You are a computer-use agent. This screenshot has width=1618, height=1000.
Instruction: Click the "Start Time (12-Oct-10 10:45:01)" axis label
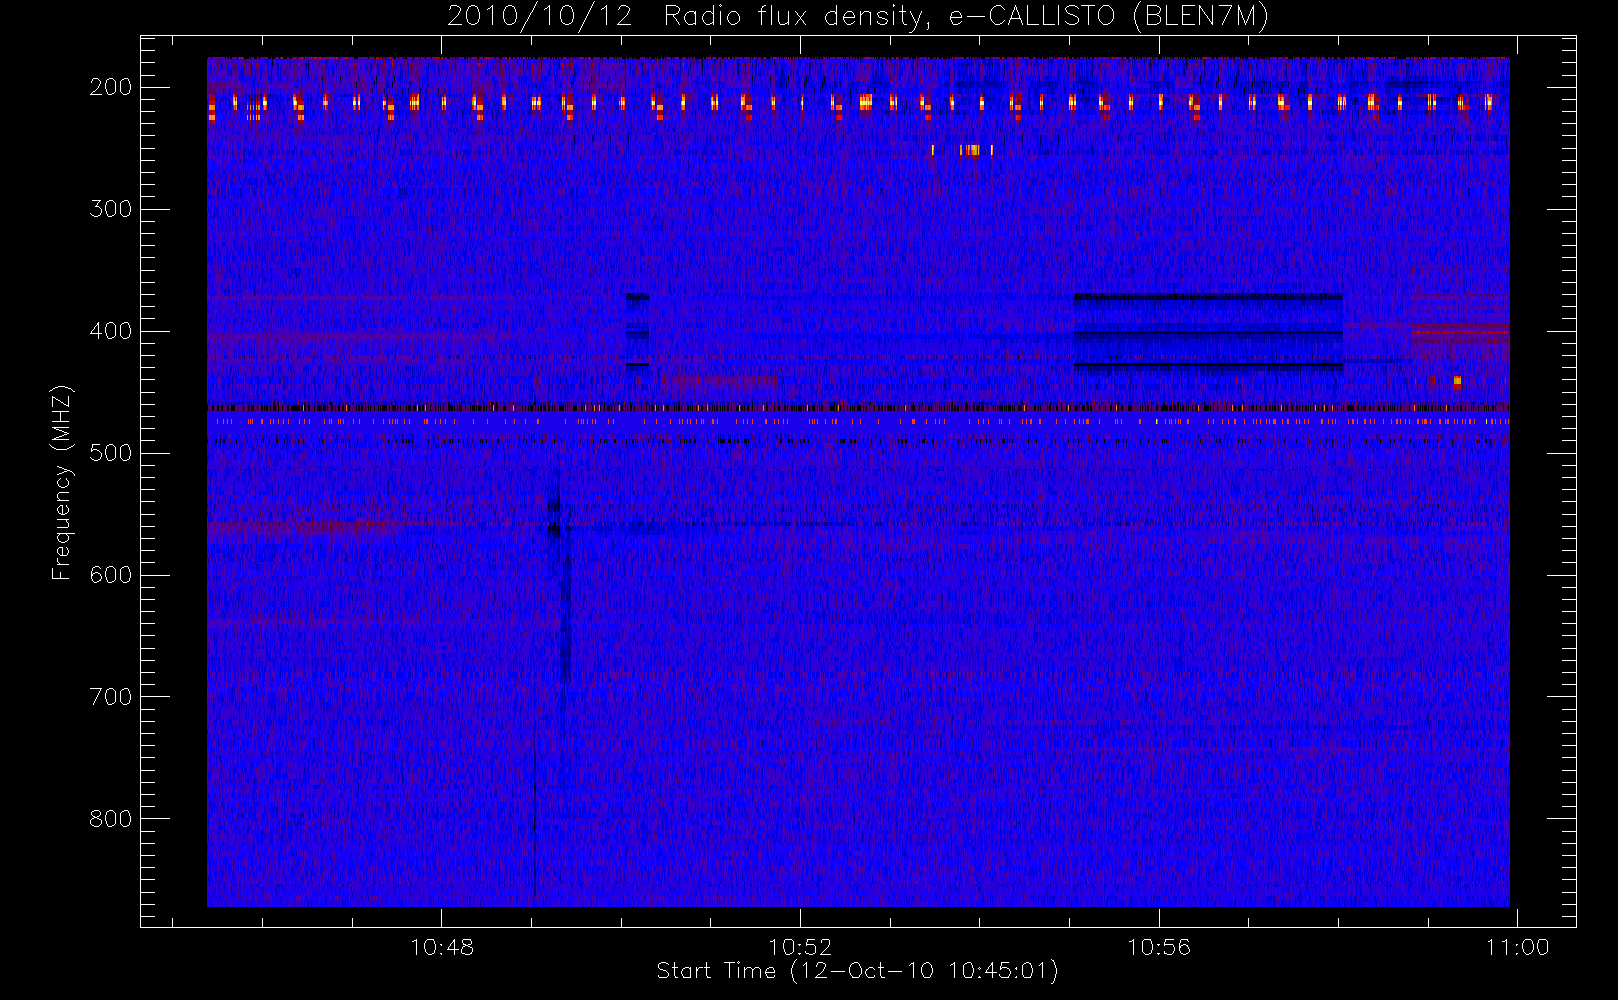tap(857, 971)
